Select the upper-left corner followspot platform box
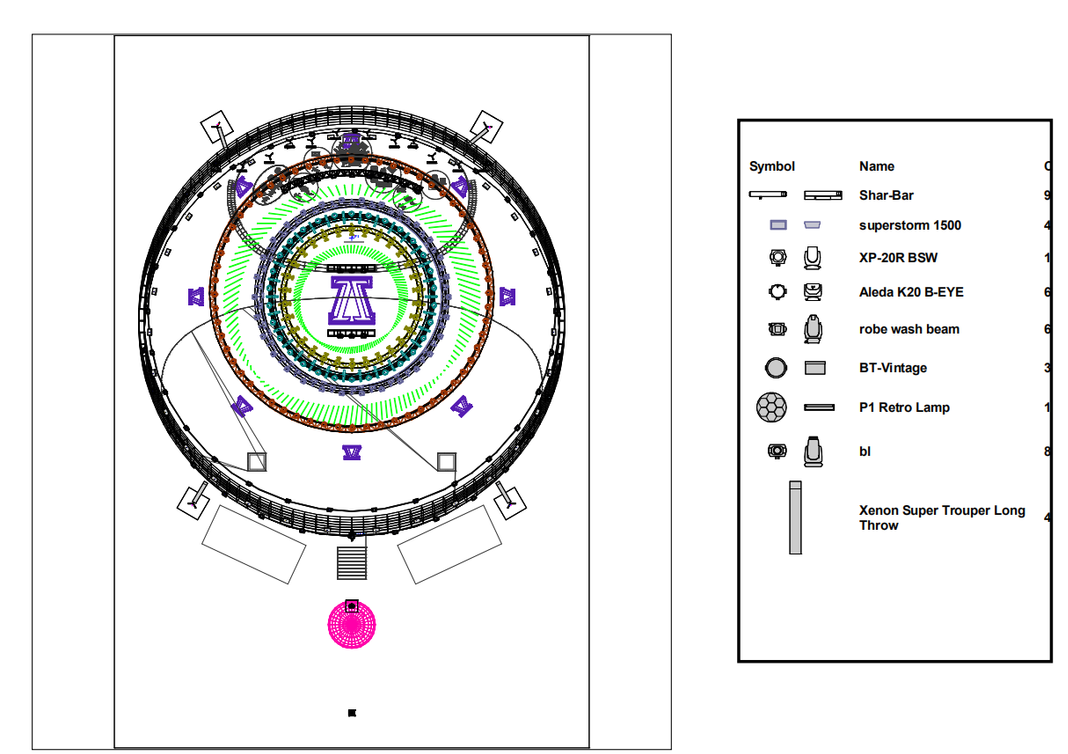 (217, 127)
